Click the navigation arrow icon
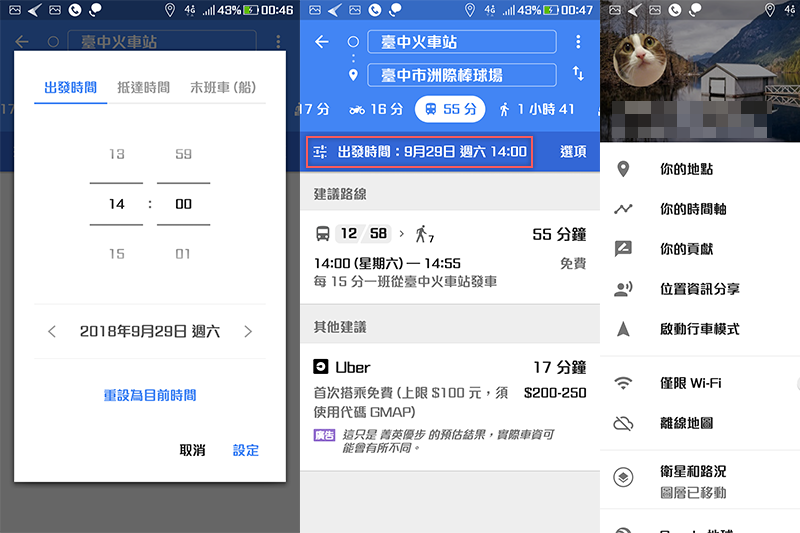Screen dimensions: 800x533 point(623,329)
